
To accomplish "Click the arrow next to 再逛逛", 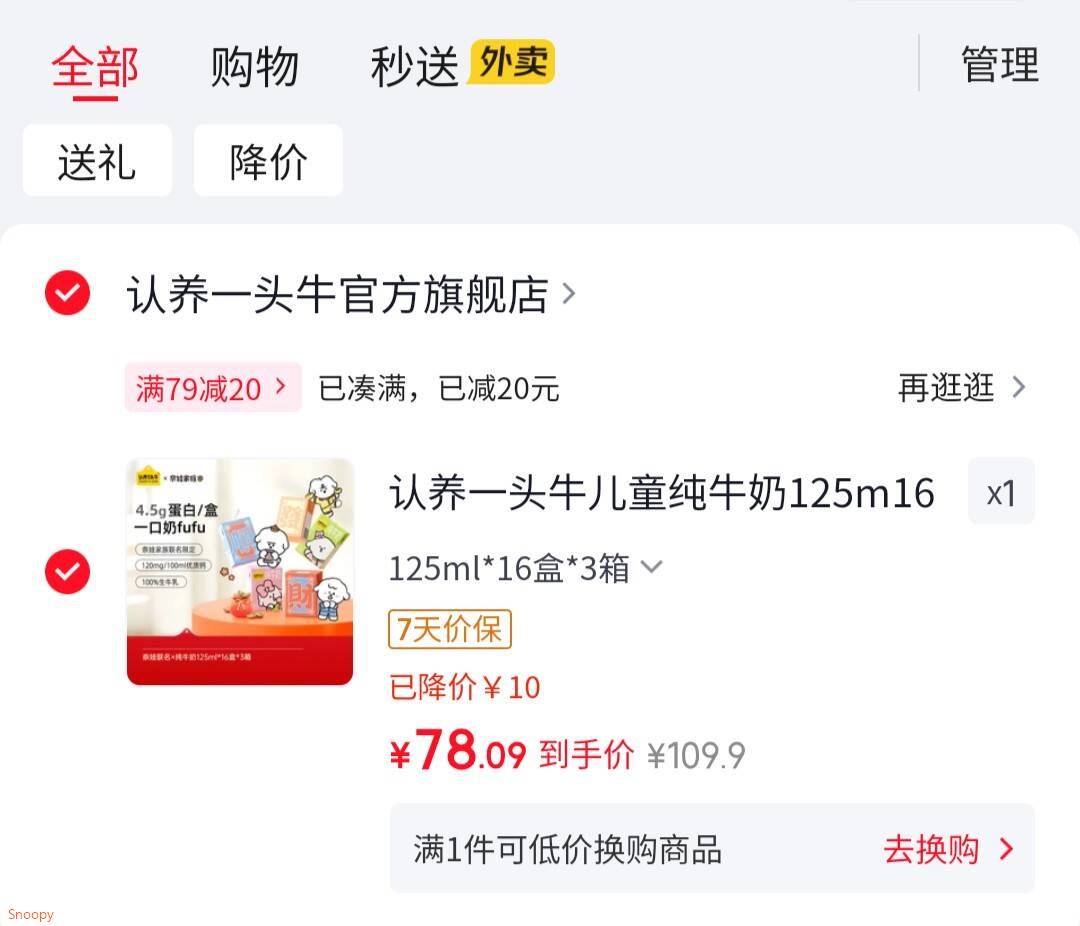I will pyautogui.click(x=1019, y=387).
